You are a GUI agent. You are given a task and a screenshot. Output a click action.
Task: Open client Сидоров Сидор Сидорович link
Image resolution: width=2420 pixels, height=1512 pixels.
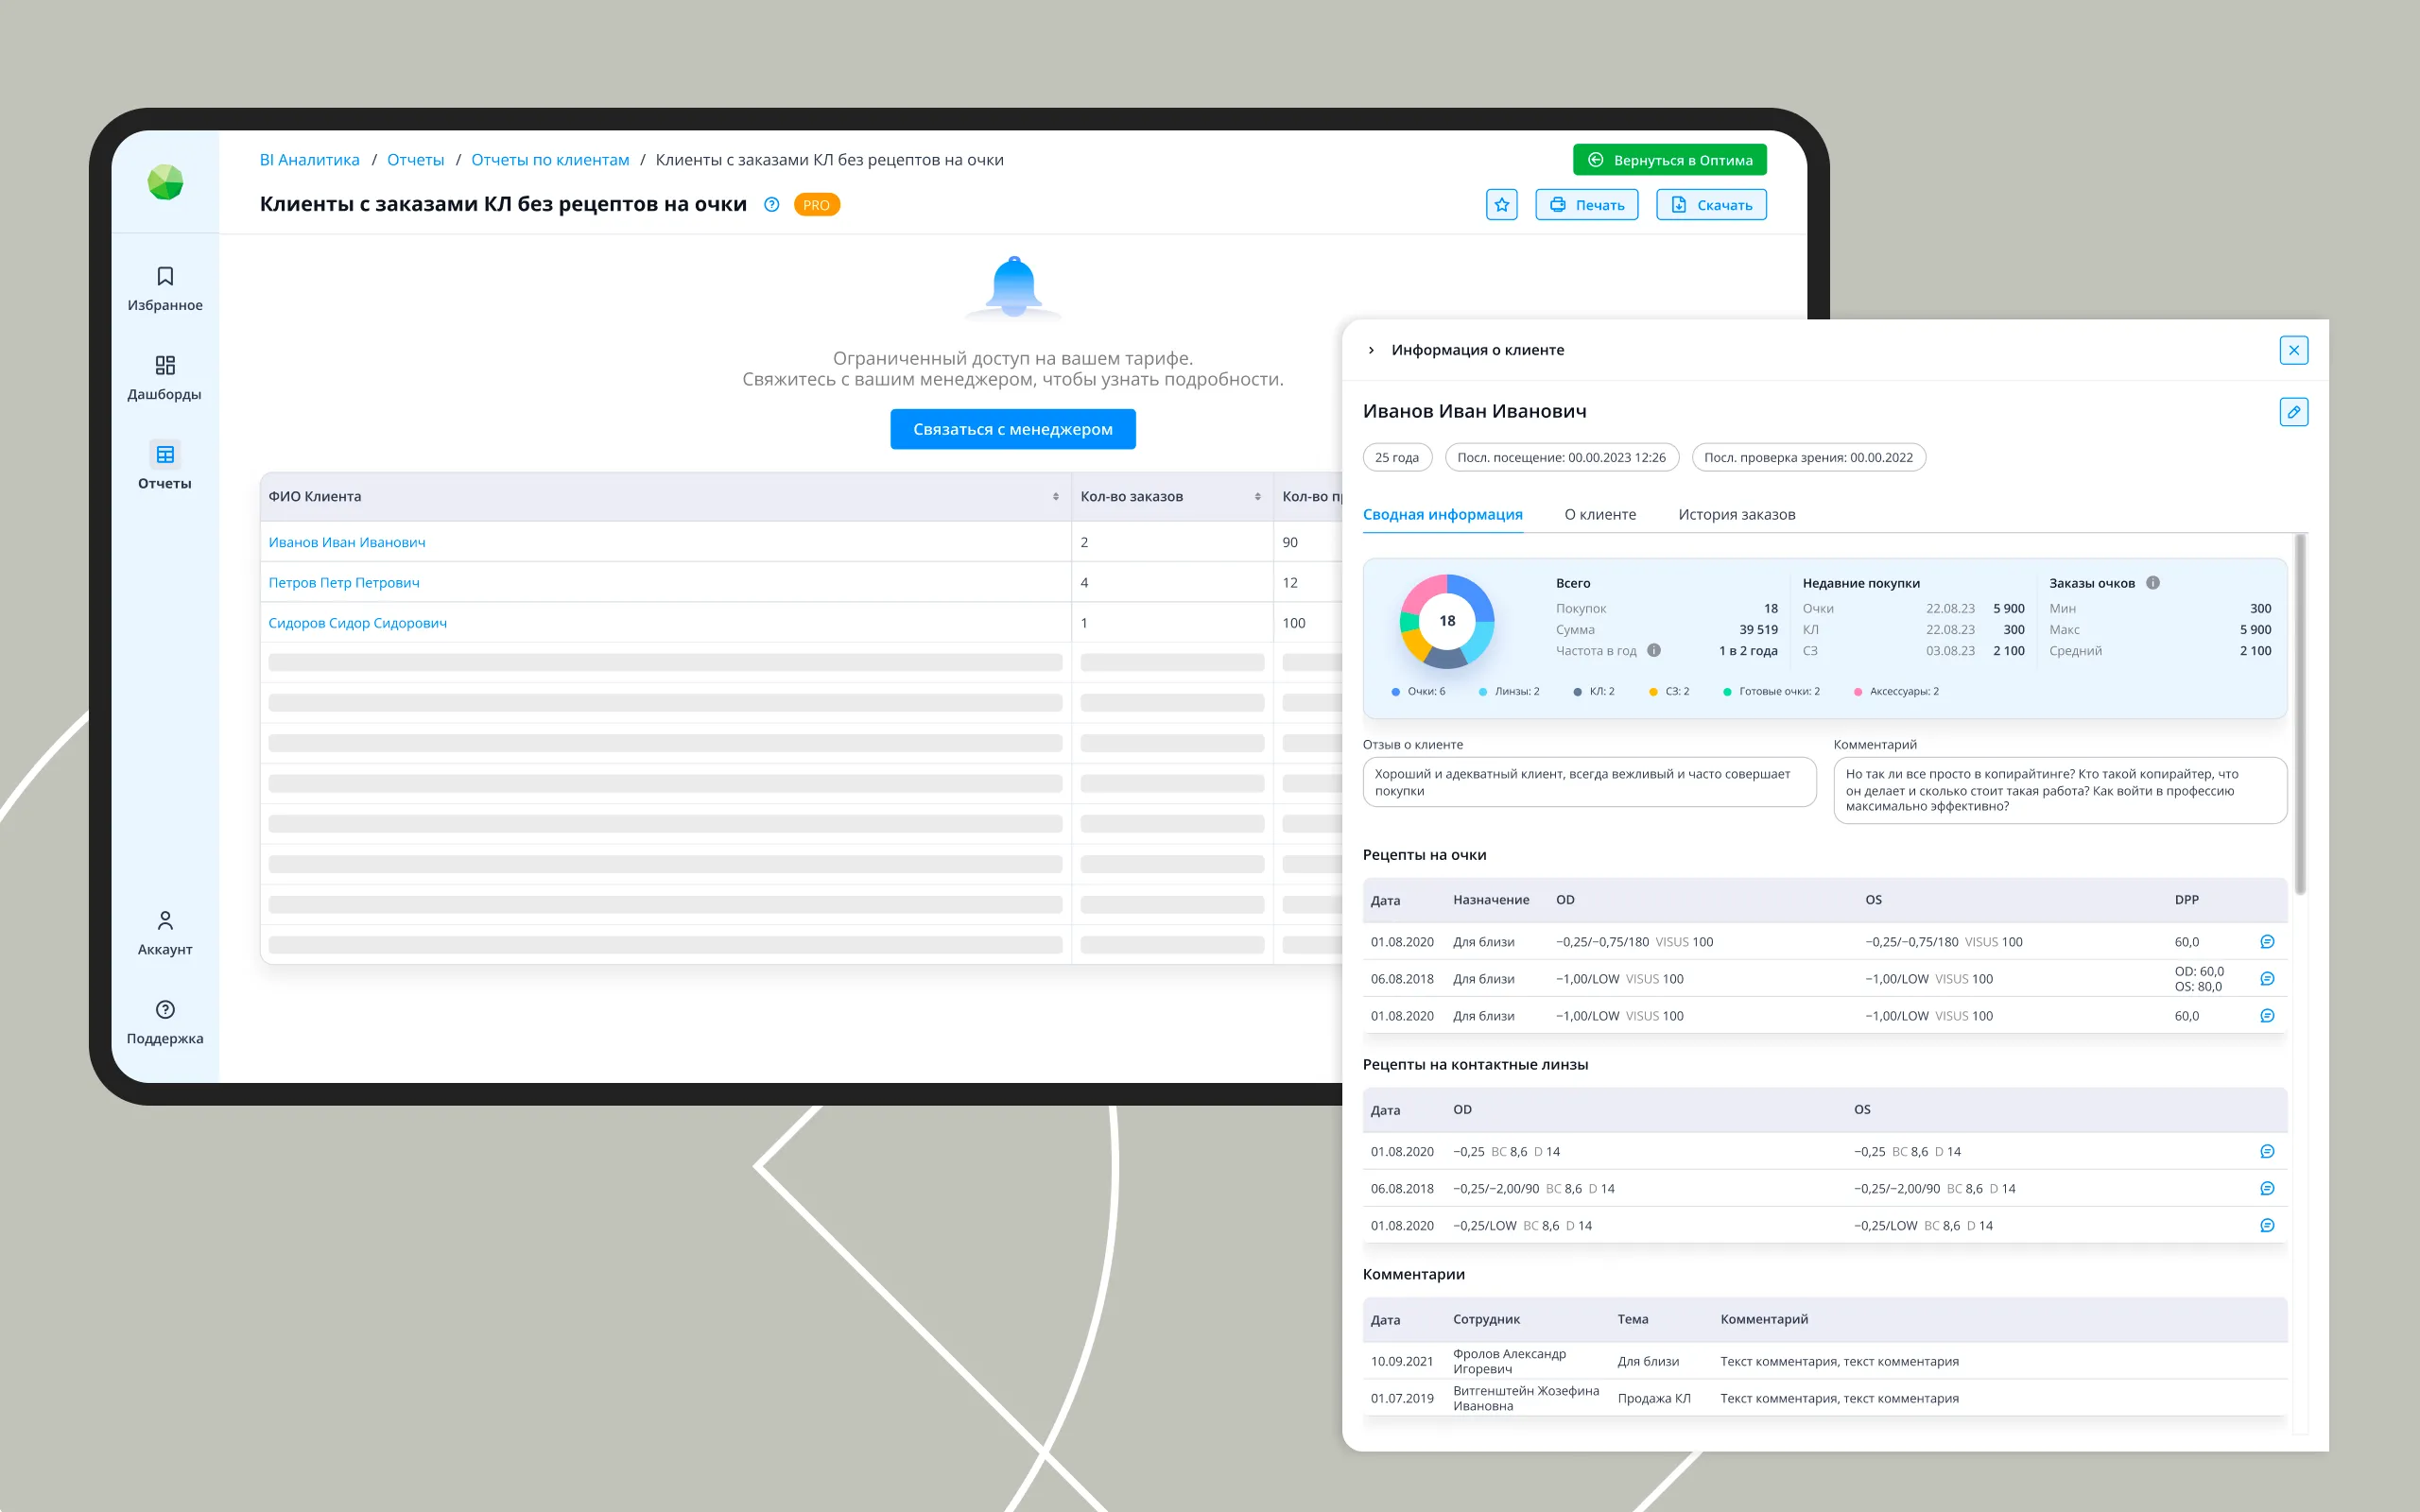point(357,622)
